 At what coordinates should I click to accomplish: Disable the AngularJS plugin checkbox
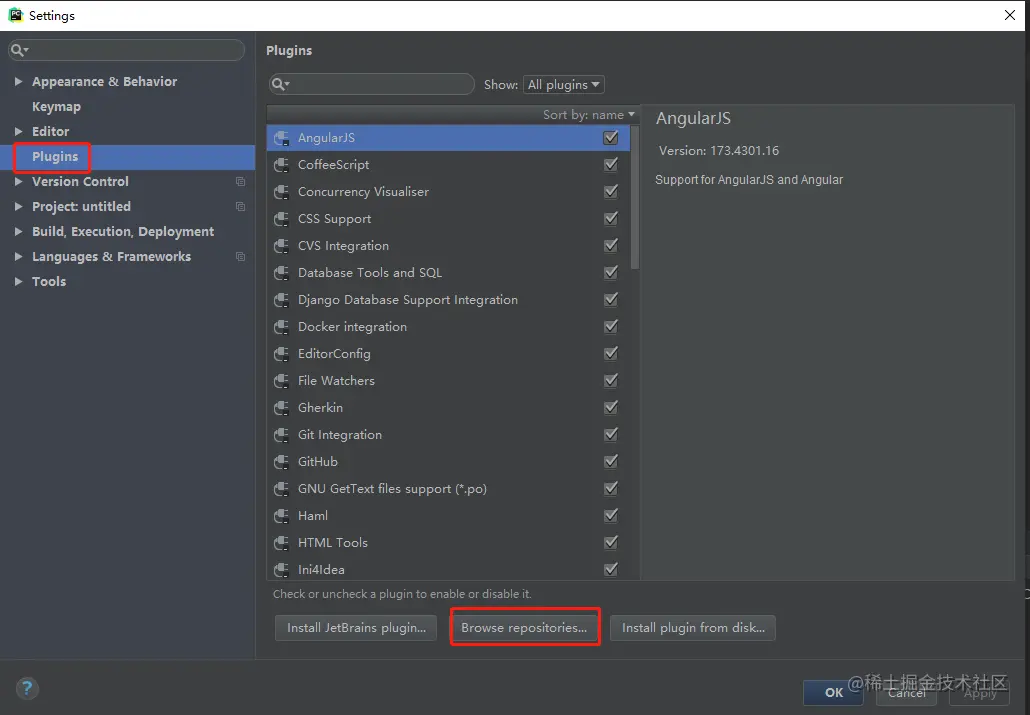(611, 137)
